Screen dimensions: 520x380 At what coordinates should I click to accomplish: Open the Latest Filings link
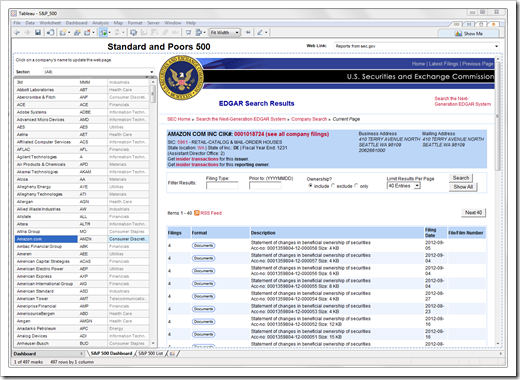444,64
